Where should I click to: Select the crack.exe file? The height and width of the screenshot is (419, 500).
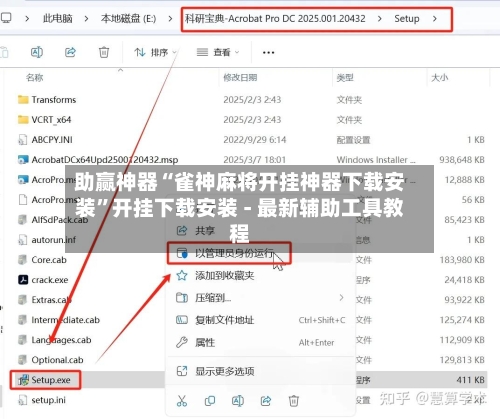50,280
